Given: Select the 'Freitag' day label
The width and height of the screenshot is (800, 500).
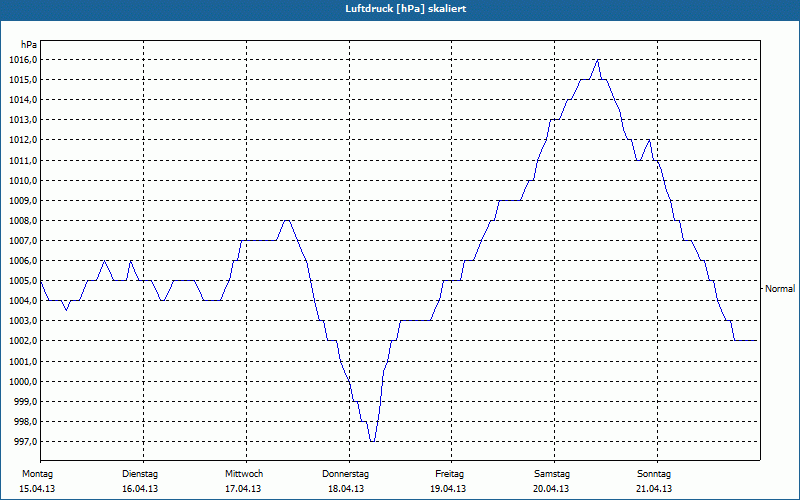Looking at the screenshot, I should [449, 474].
